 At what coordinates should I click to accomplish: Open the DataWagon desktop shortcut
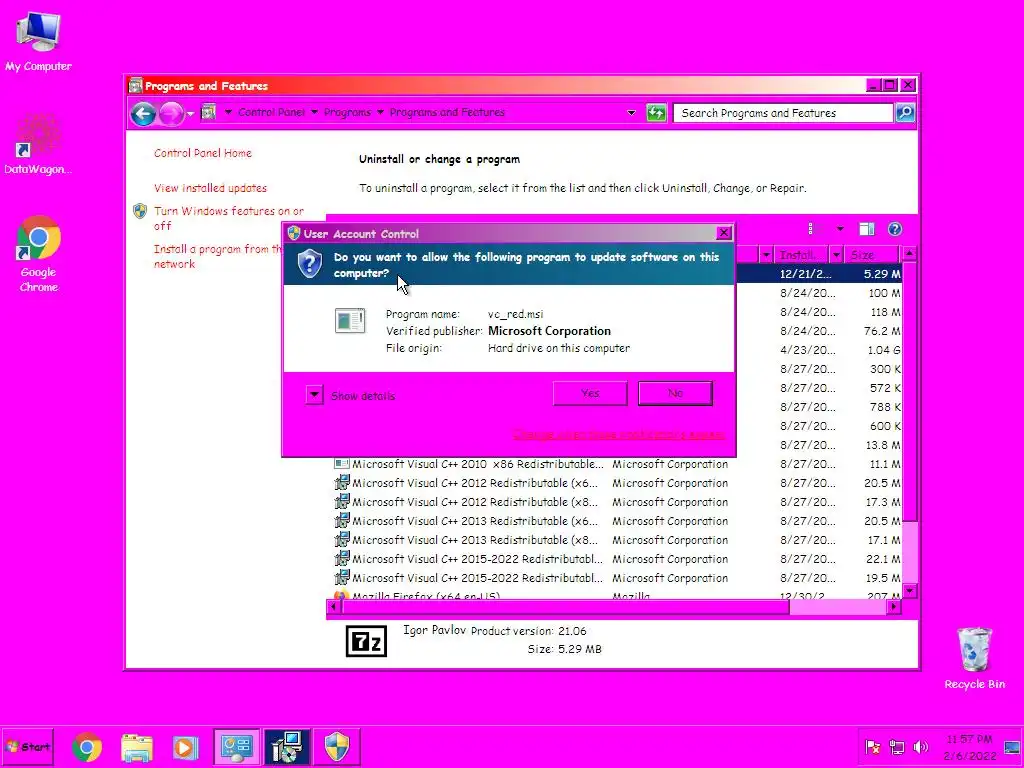(x=38, y=144)
